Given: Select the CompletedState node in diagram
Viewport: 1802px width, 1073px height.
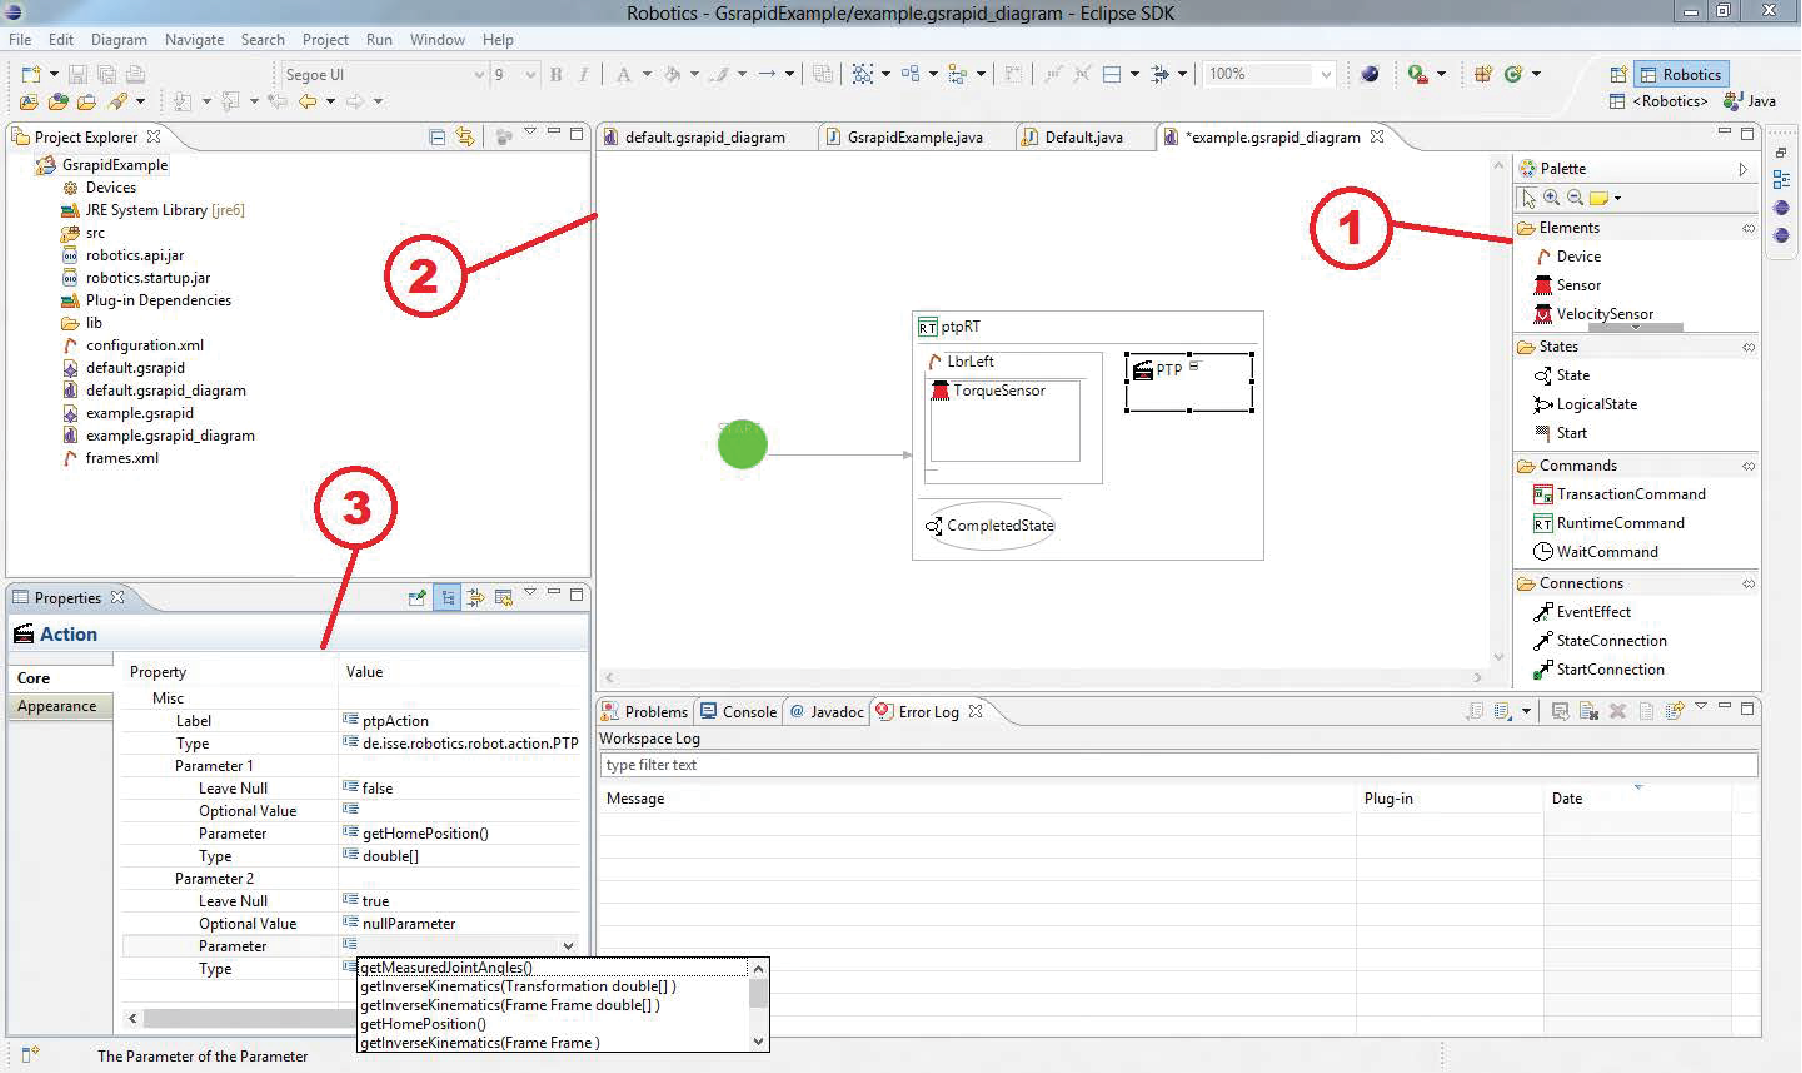Looking at the screenshot, I should (991, 525).
